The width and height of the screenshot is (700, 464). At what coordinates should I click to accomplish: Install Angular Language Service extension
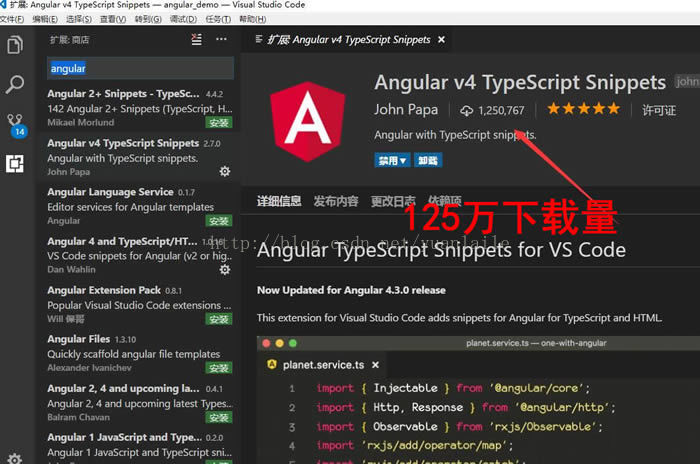[219, 221]
